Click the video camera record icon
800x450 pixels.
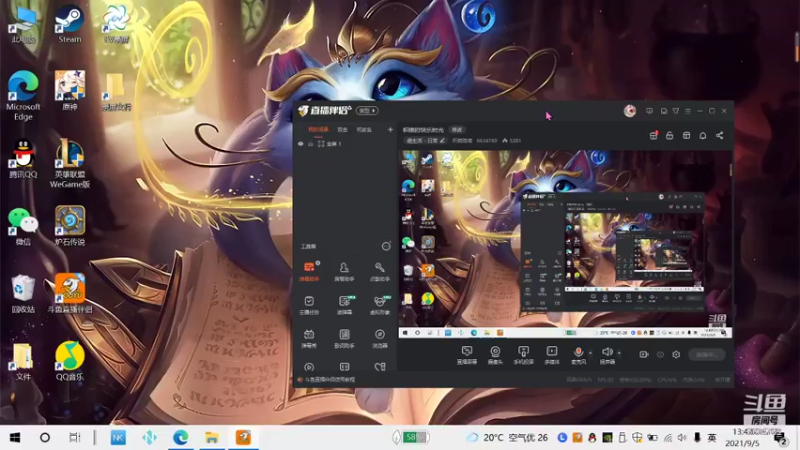pyautogui.click(x=643, y=354)
